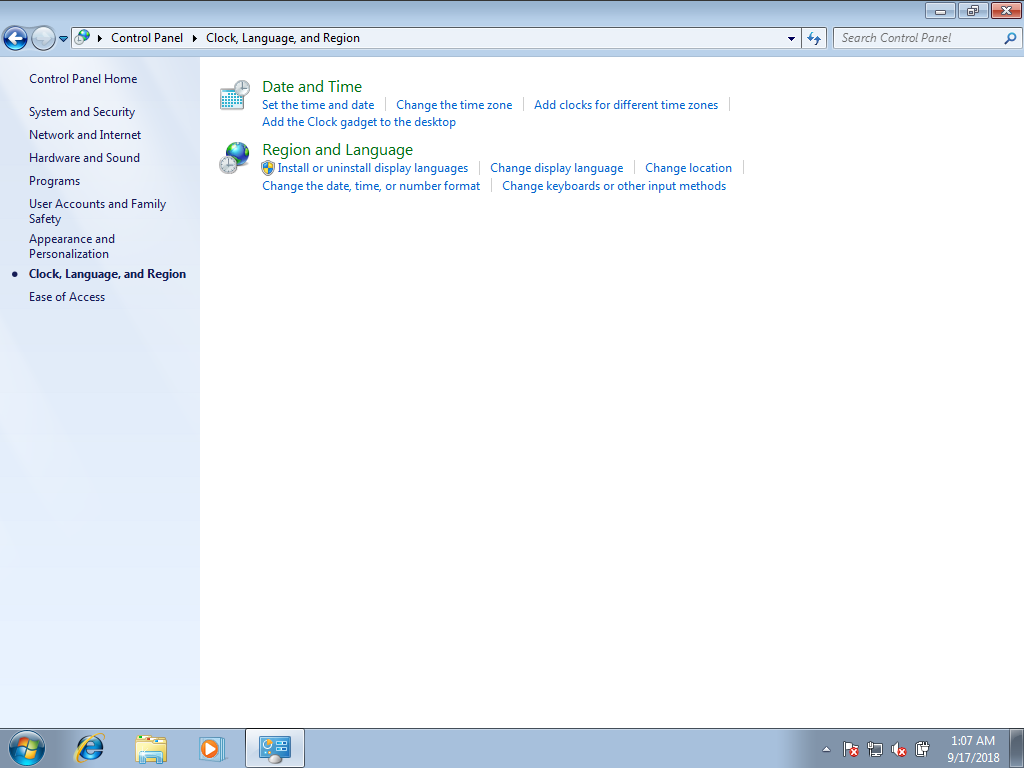Screen dimensions: 1024x768
Task: Click Change the date, time, or number format
Action: point(371,186)
